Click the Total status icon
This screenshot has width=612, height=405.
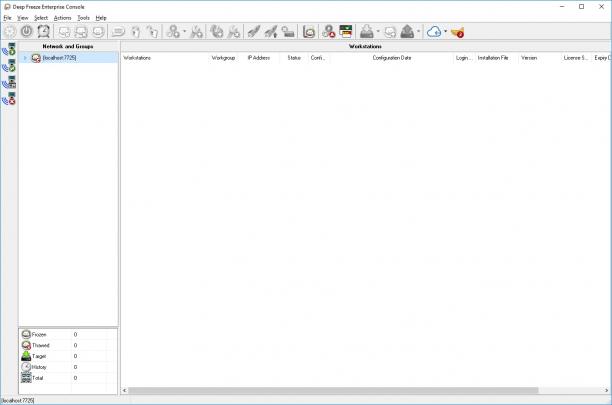pos(26,378)
